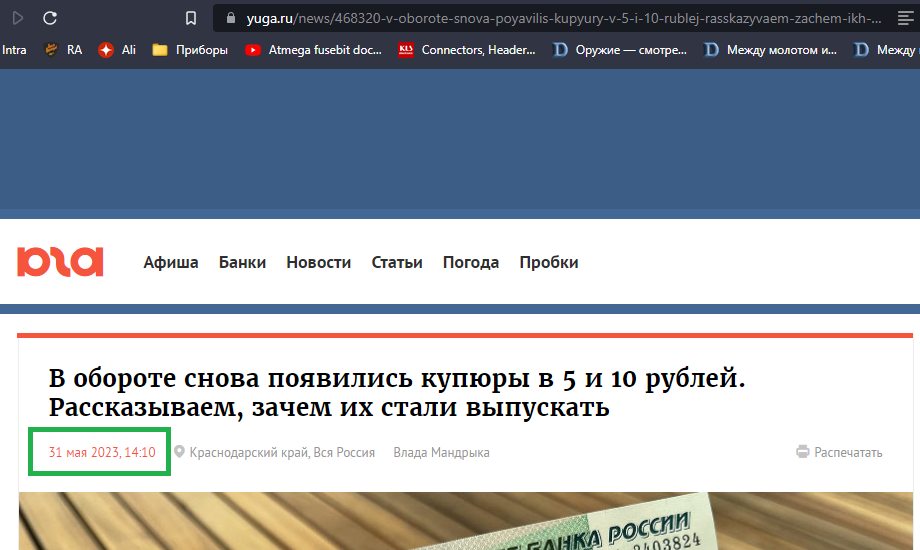Open the Новости menu item
920x550 pixels.
tap(319, 262)
